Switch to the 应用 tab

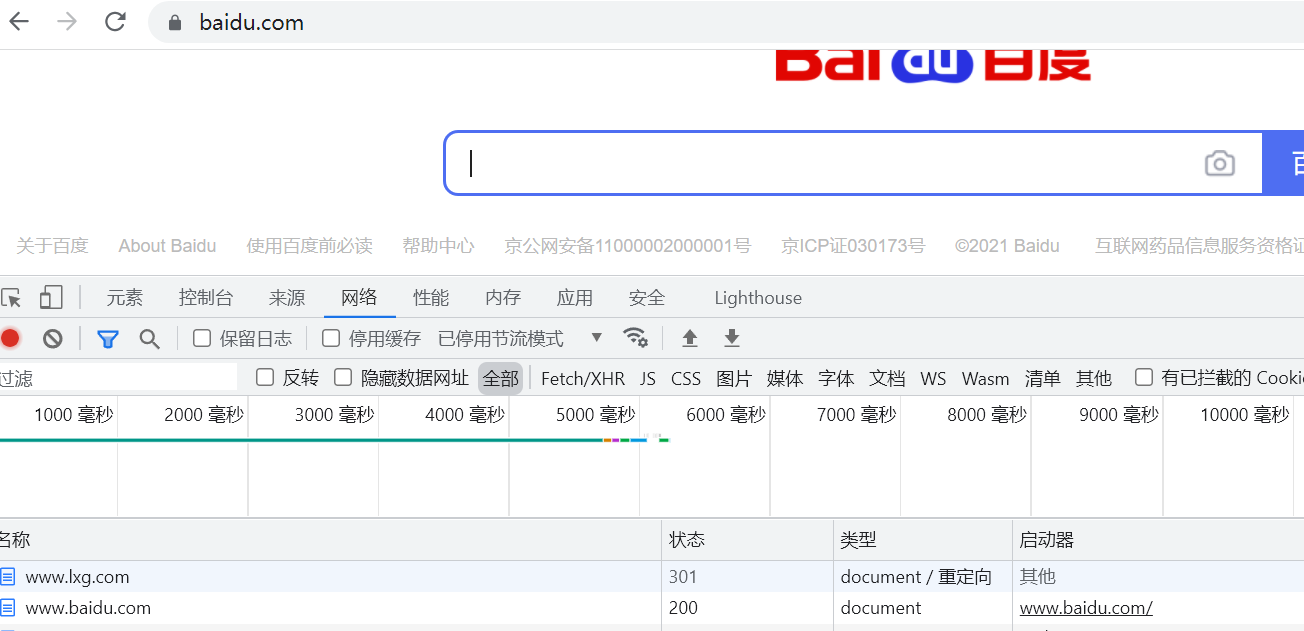(x=575, y=298)
